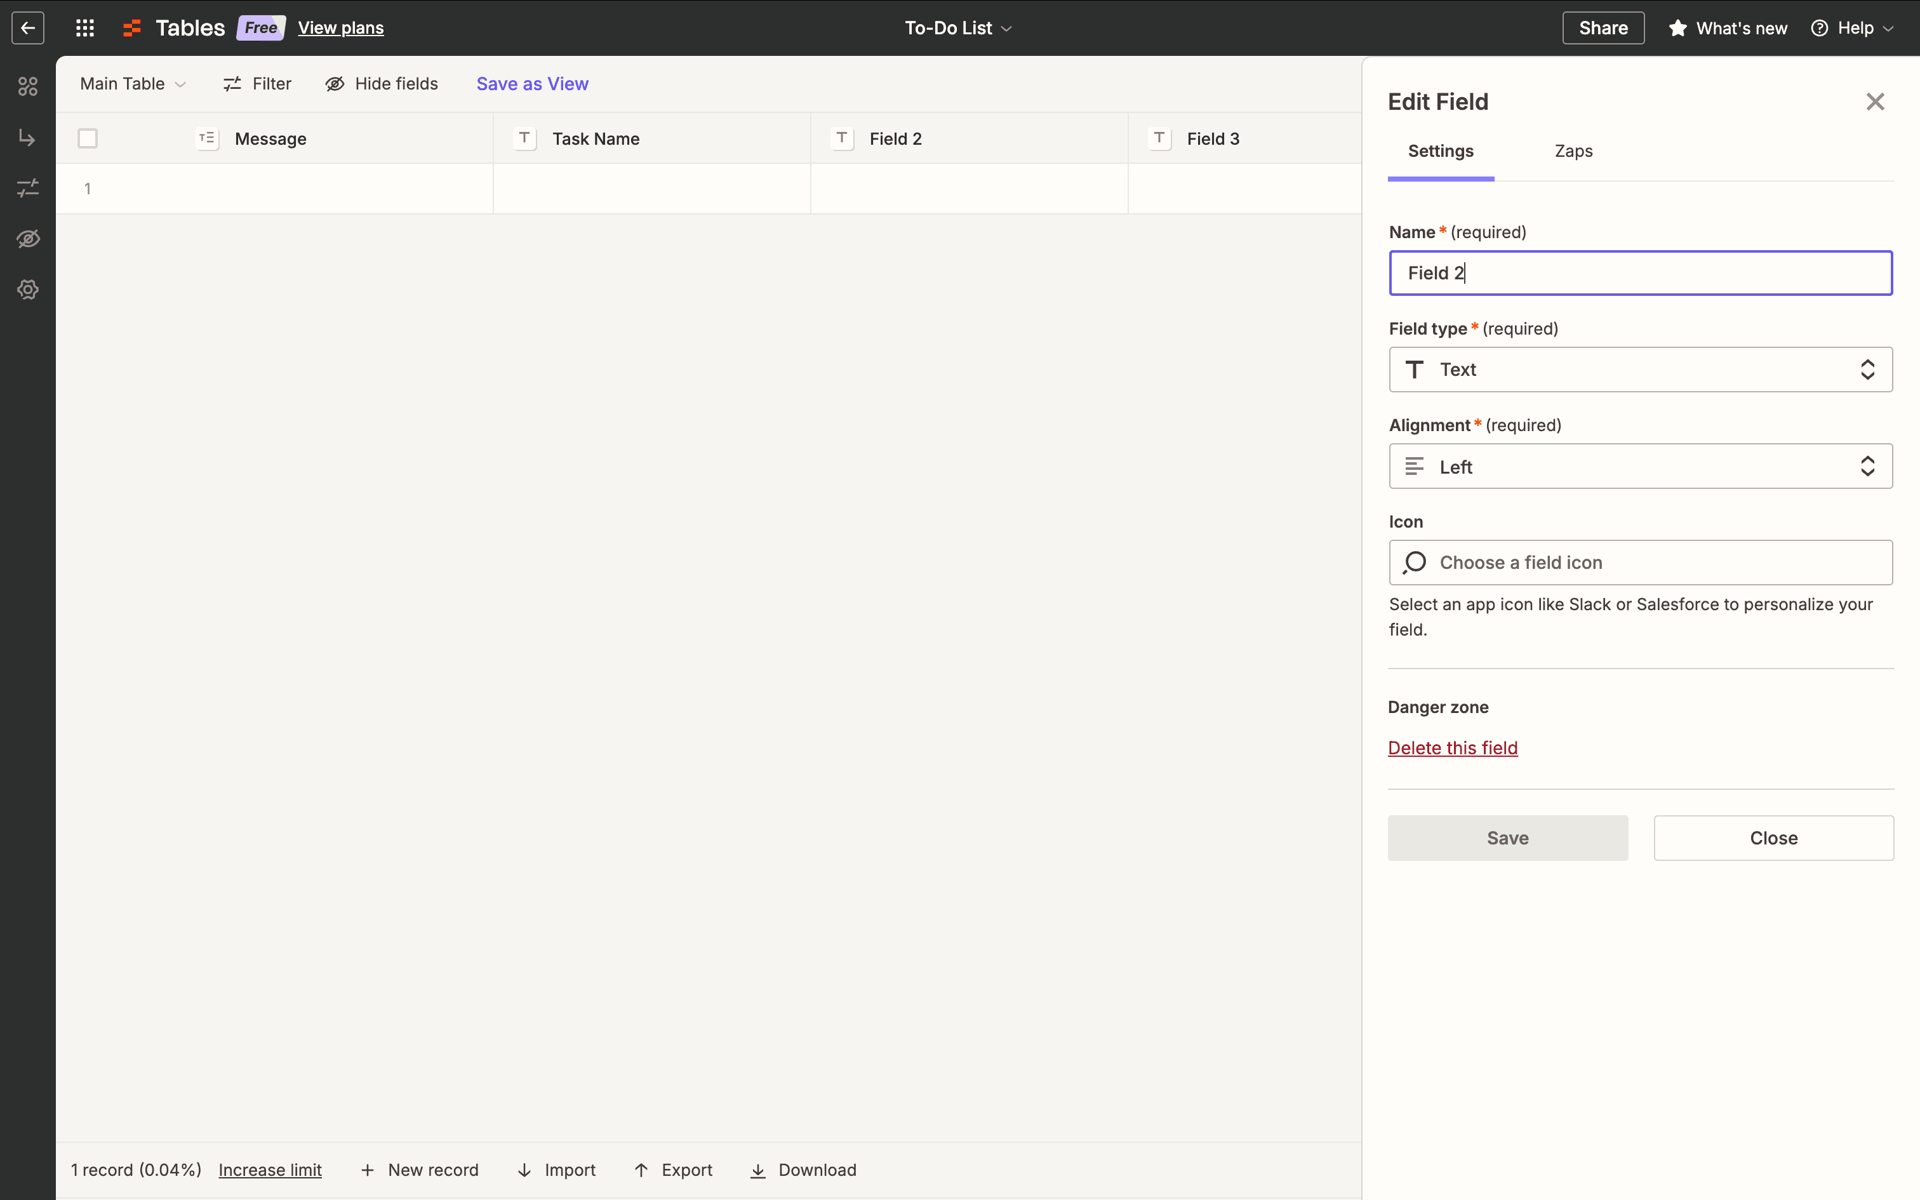
Task: Click the Export up-arrow icon
Action: [x=641, y=1170]
